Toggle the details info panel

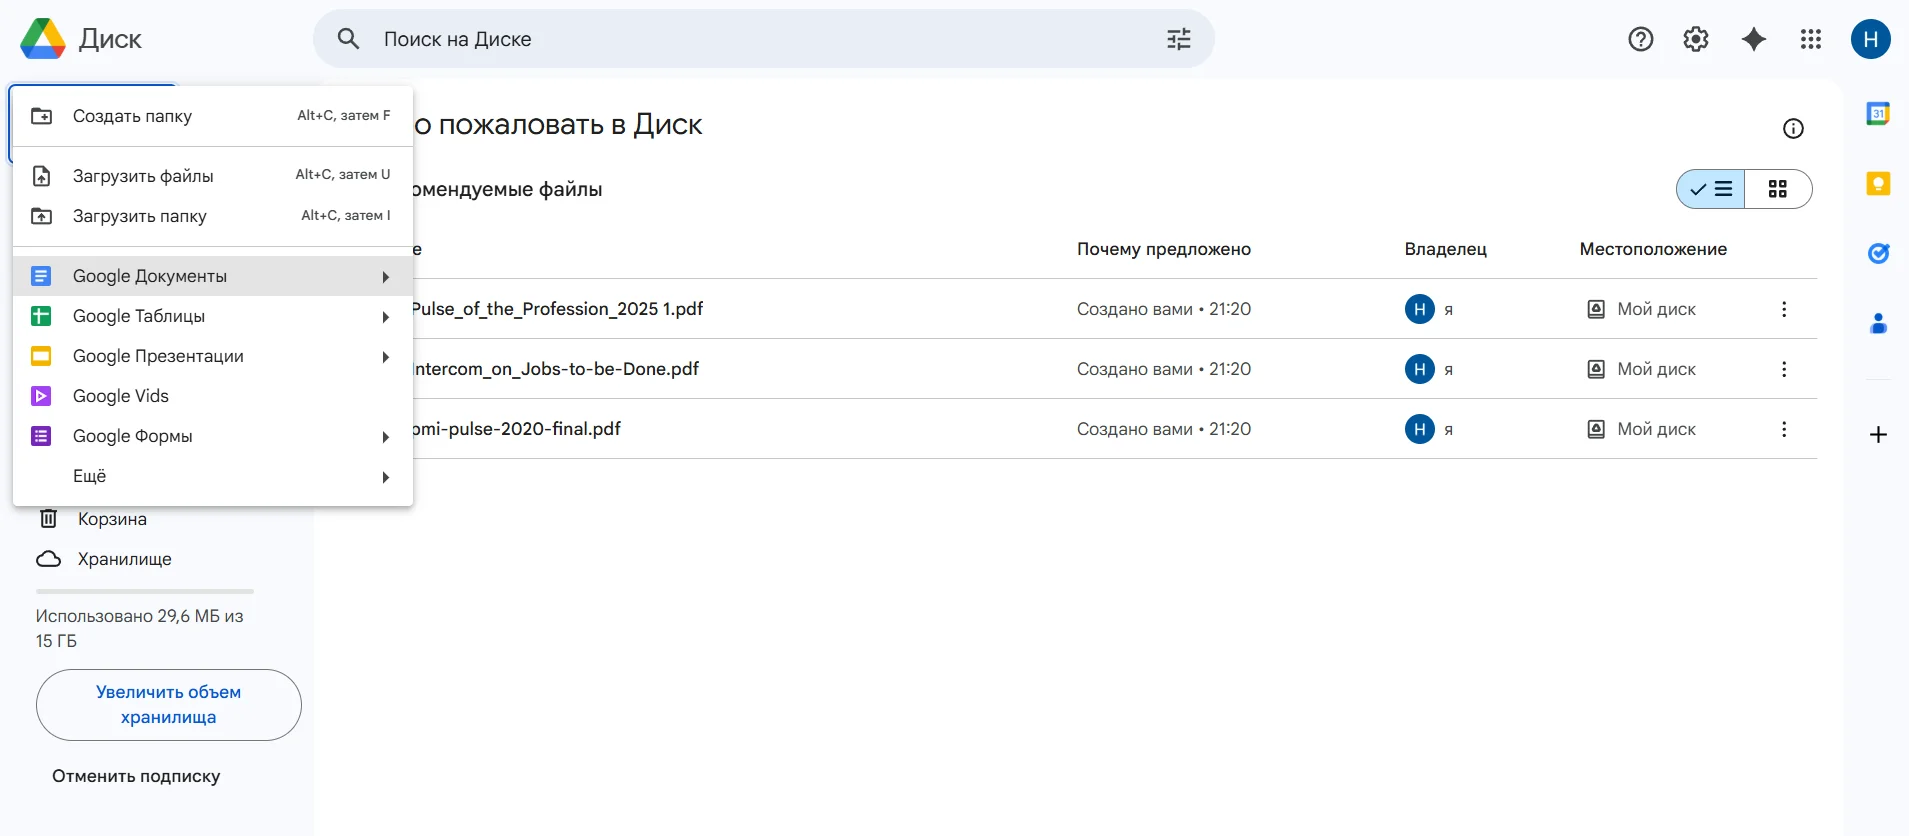click(1793, 128)
